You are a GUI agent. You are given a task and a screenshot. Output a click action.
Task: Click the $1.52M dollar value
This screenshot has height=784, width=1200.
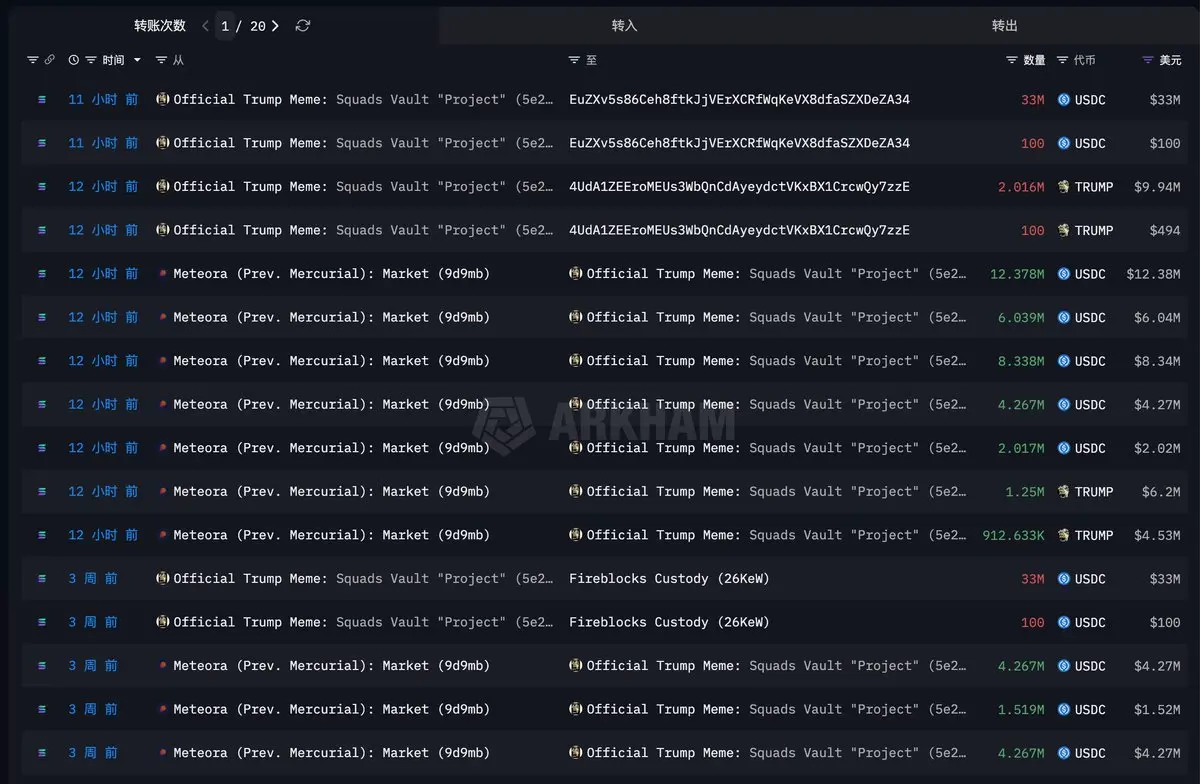pos(1157,709)
